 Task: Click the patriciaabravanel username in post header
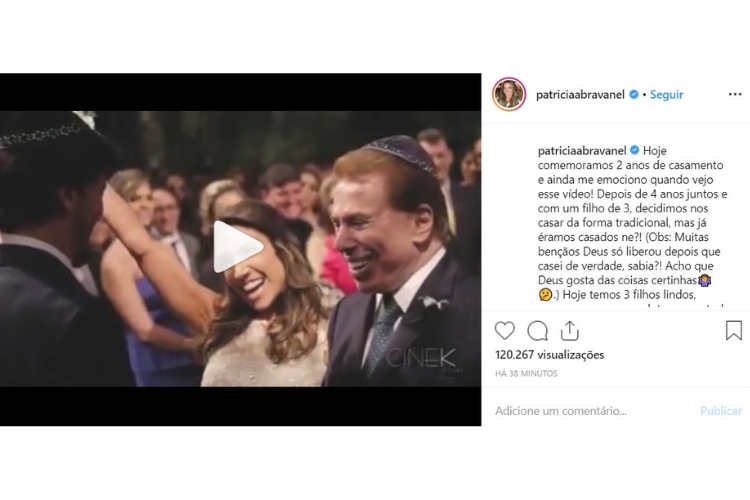pos(580,95)
